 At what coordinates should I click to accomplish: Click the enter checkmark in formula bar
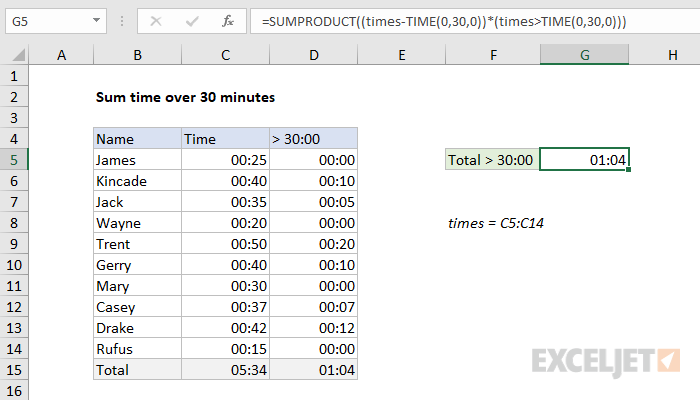[190, 20]
